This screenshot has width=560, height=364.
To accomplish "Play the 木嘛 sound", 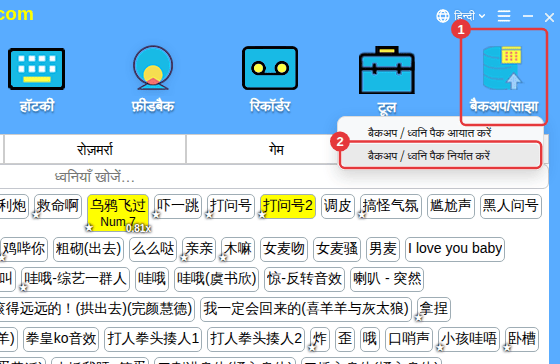I will coord(238,249).
